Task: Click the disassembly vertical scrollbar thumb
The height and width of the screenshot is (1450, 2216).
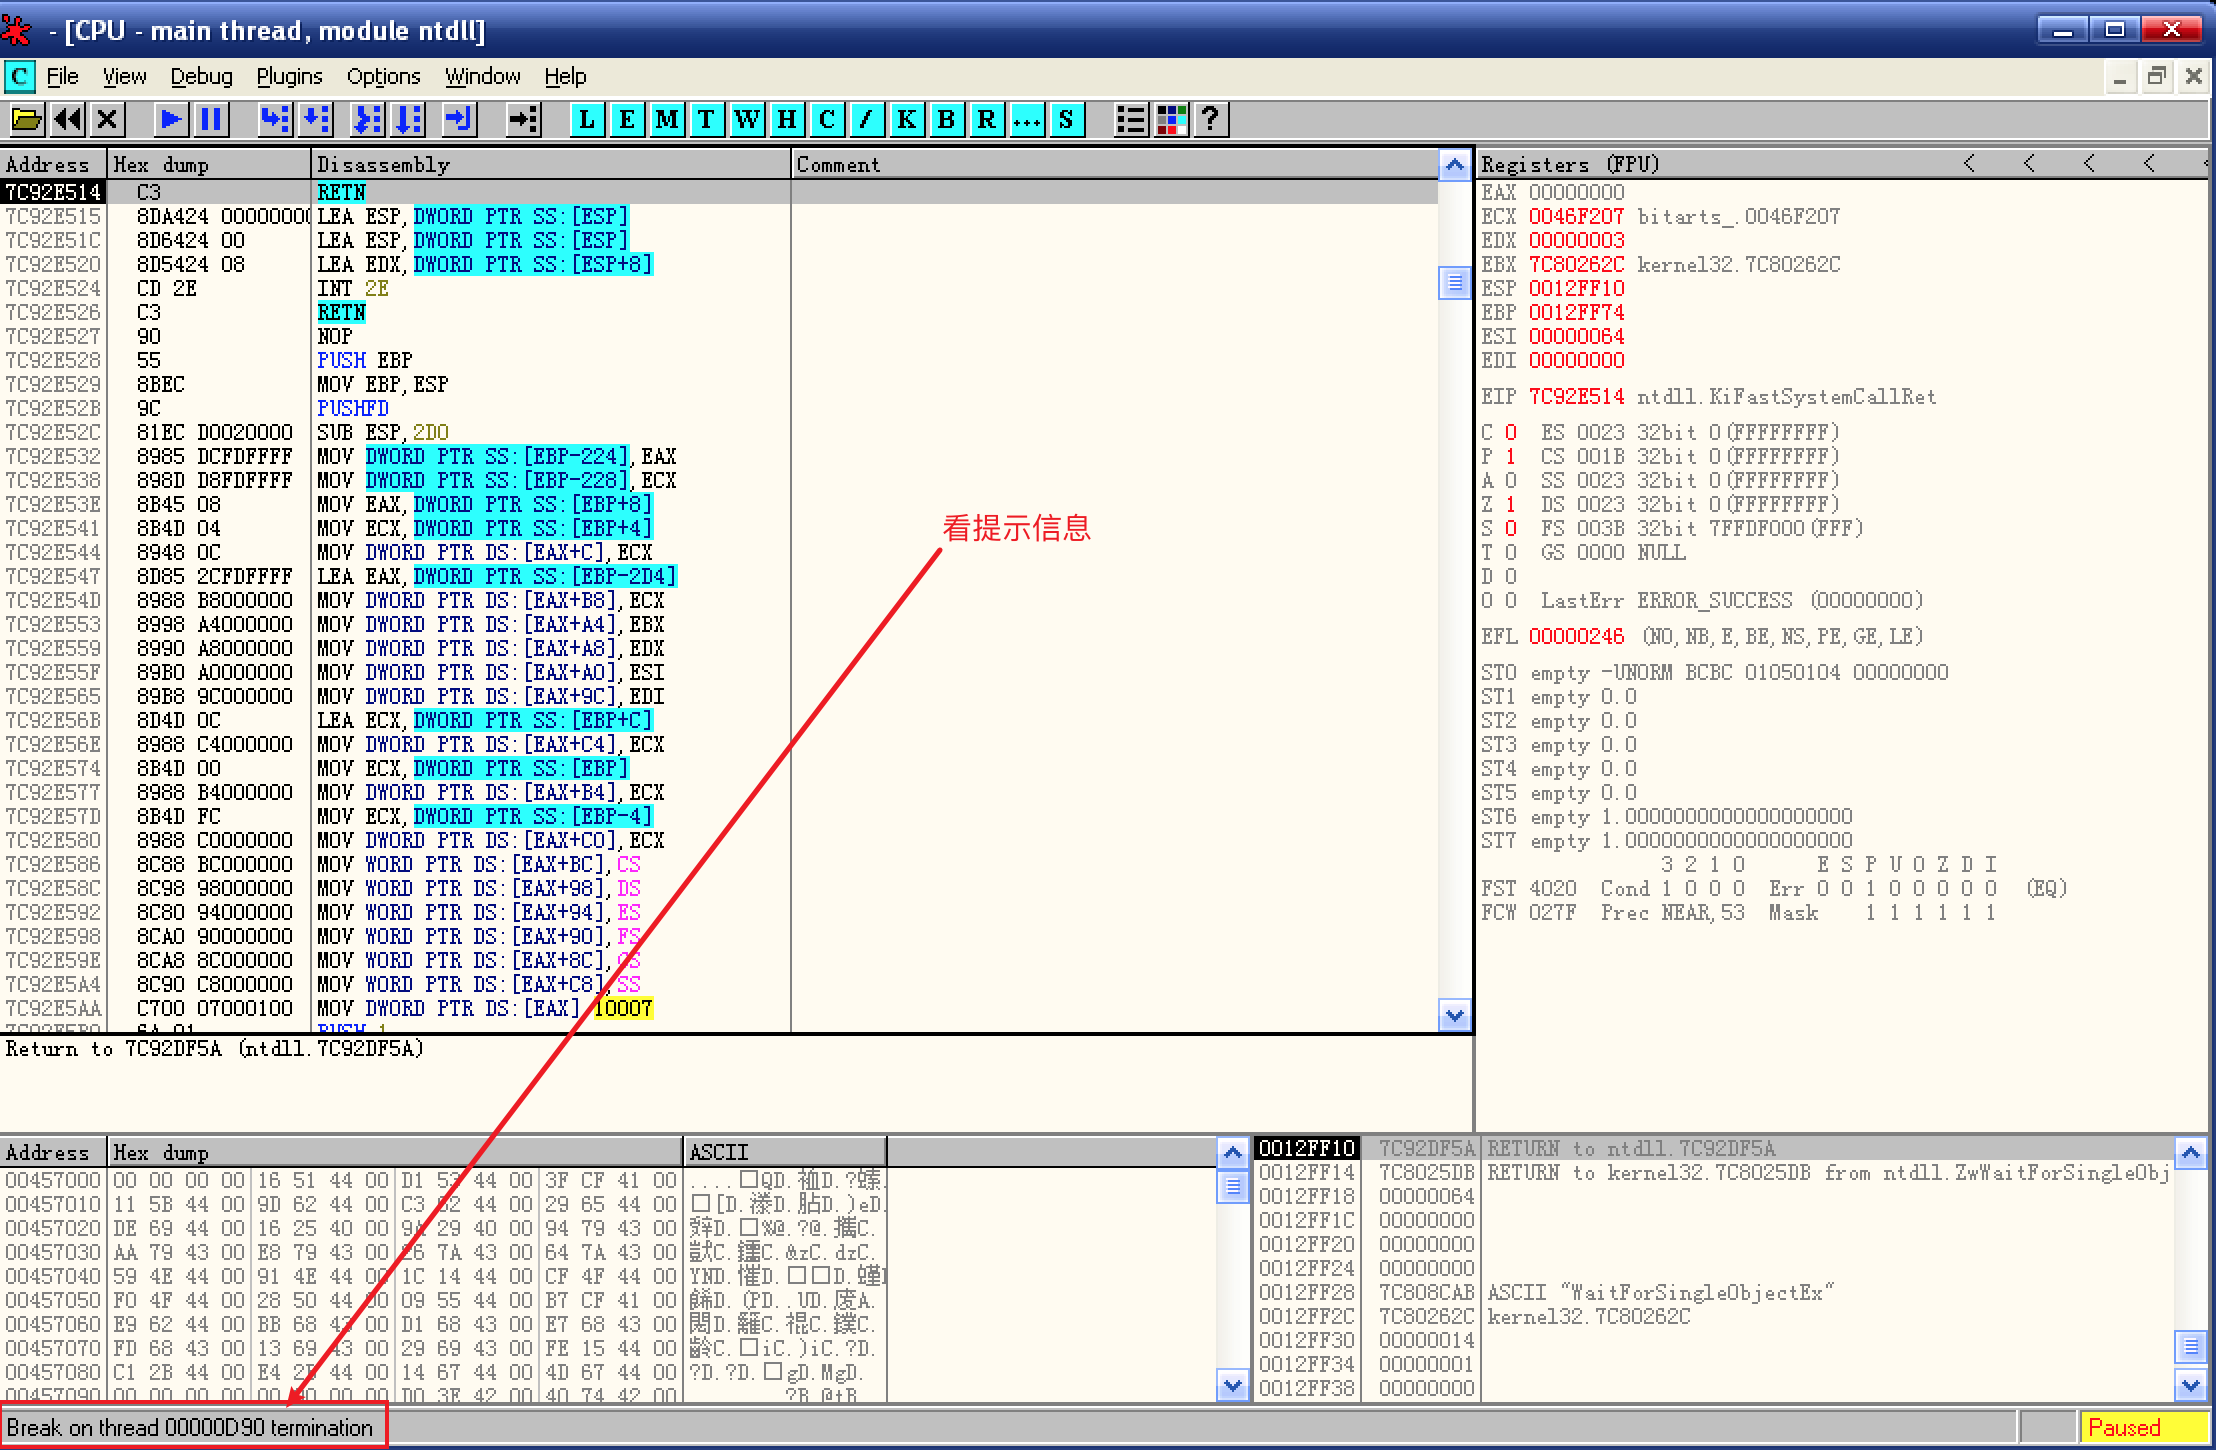Action: point(1454,283)
